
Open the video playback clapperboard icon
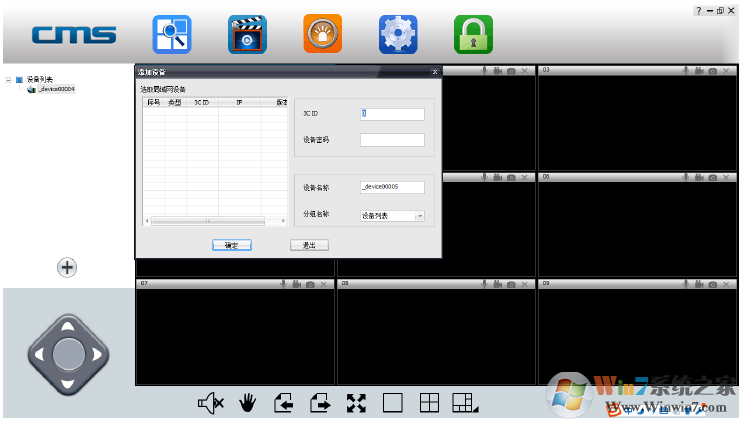click(247, 35)
